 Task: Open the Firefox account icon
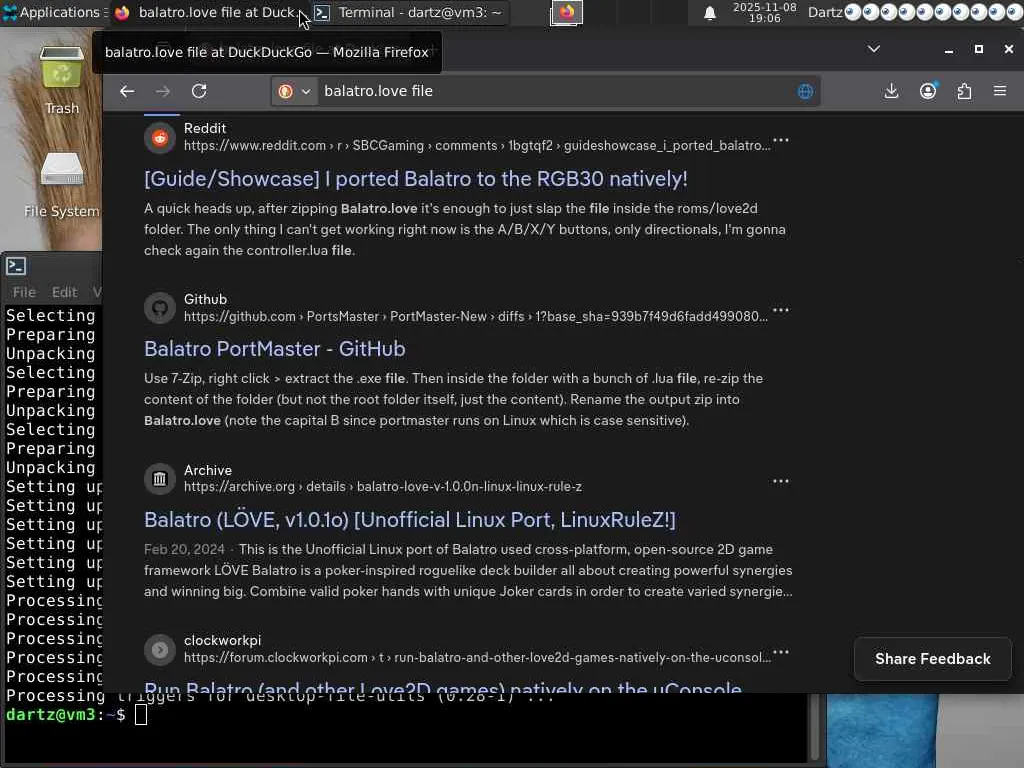pyautogui.click(x=928, y=91)
